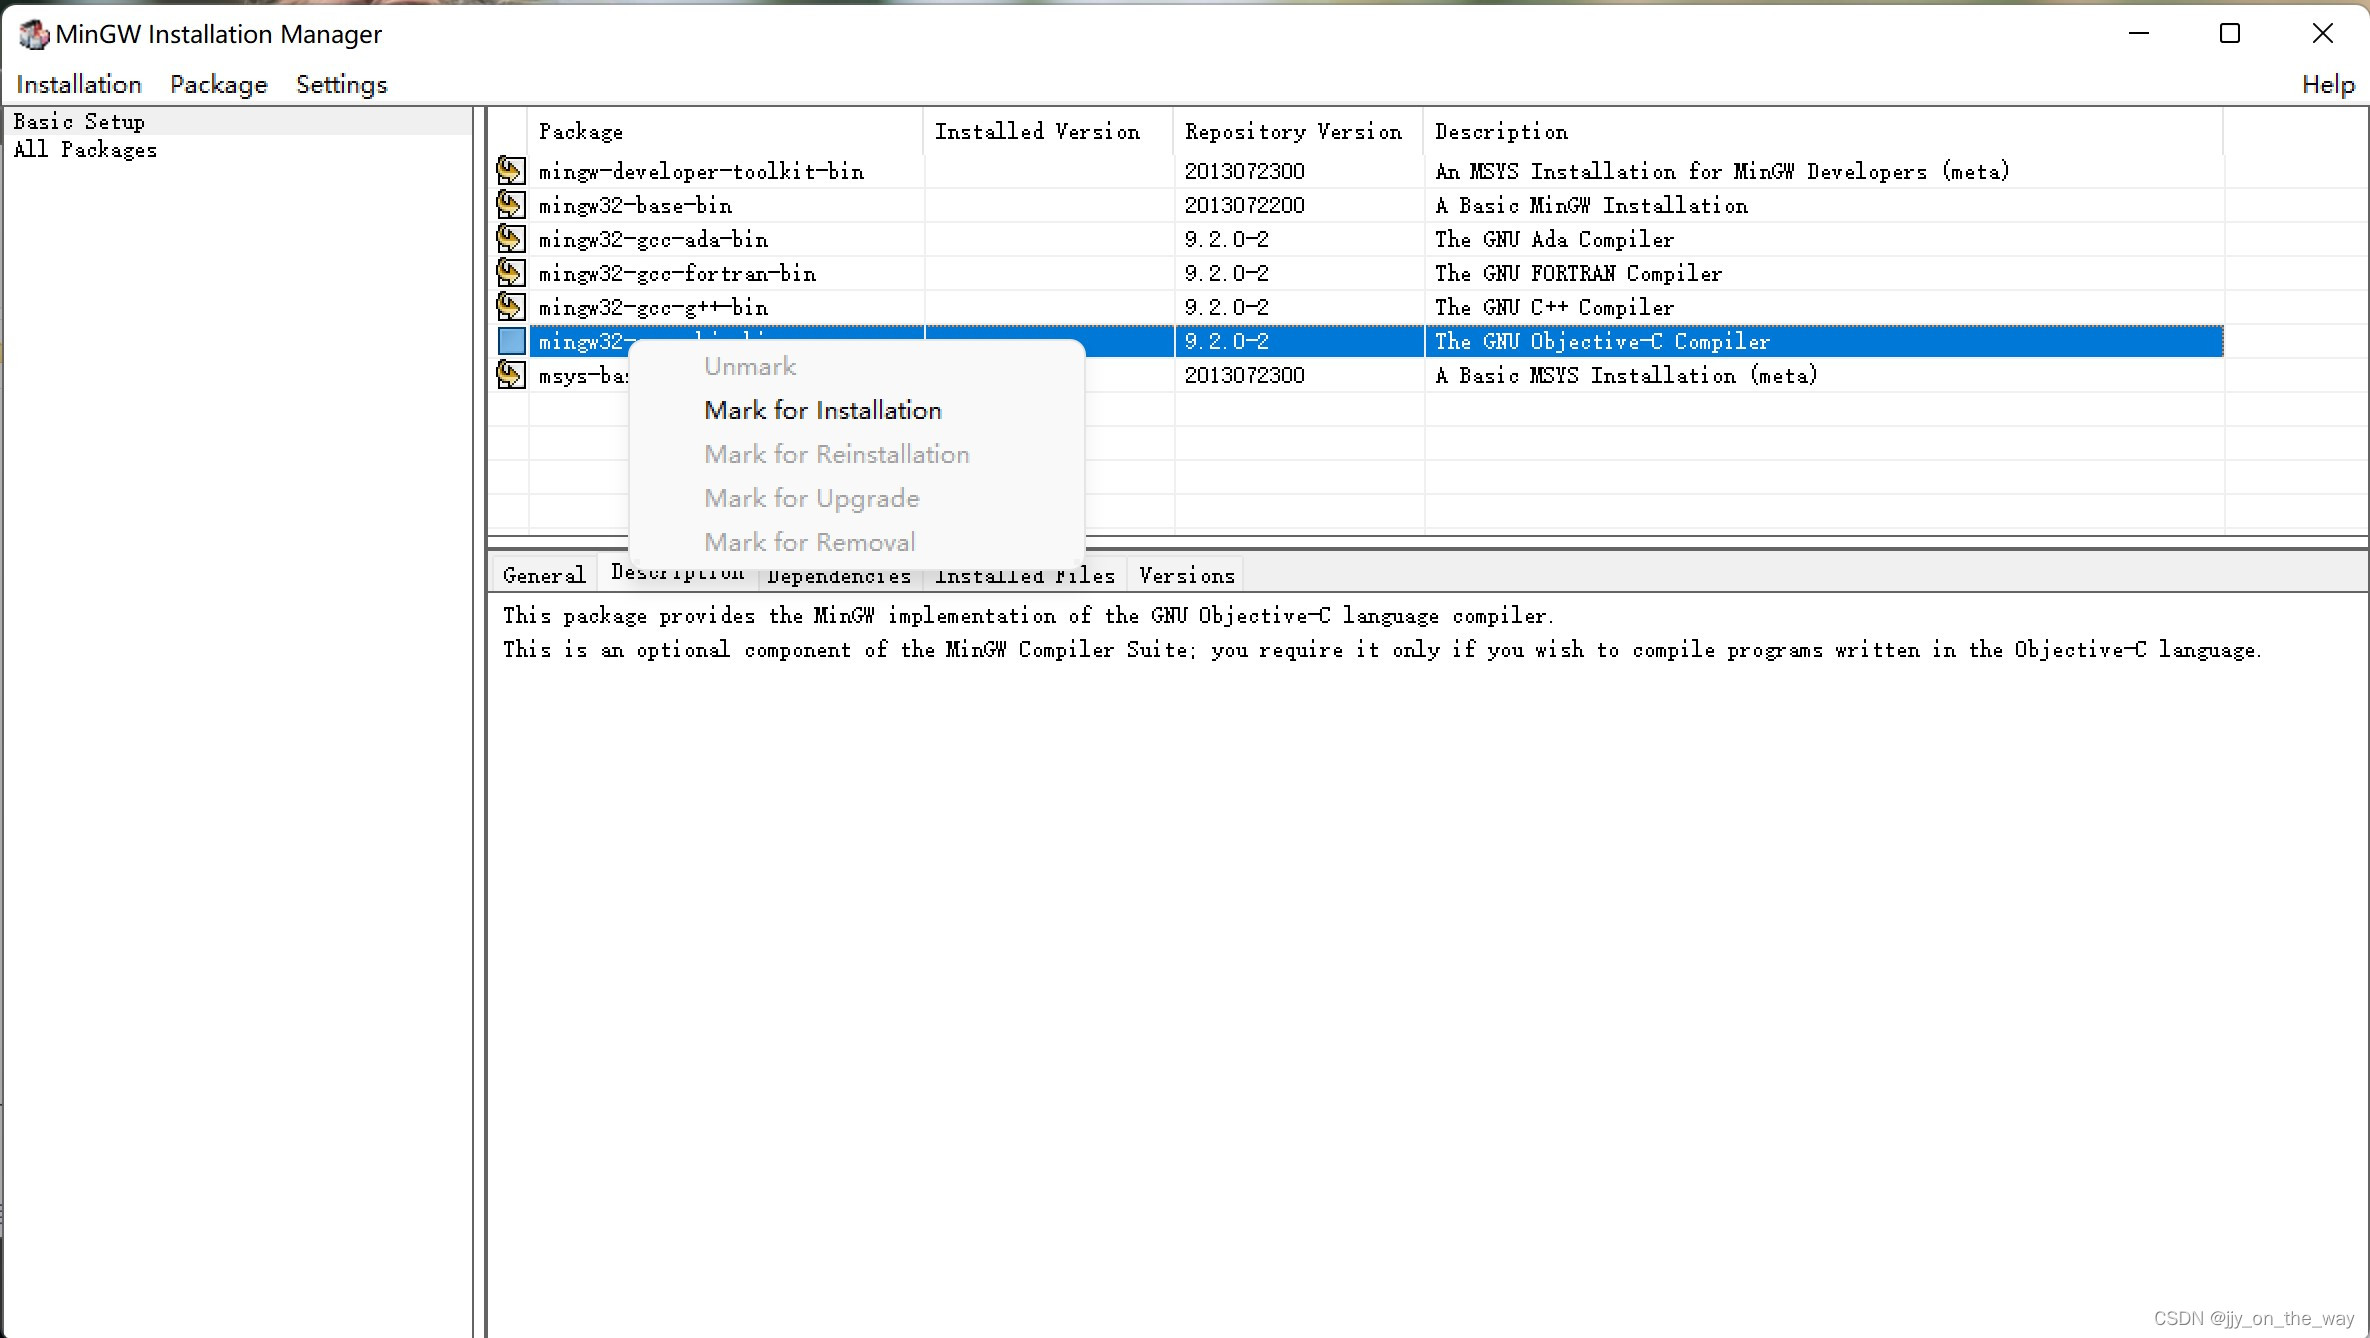Click the Package column header

click(x=580, y=132)
